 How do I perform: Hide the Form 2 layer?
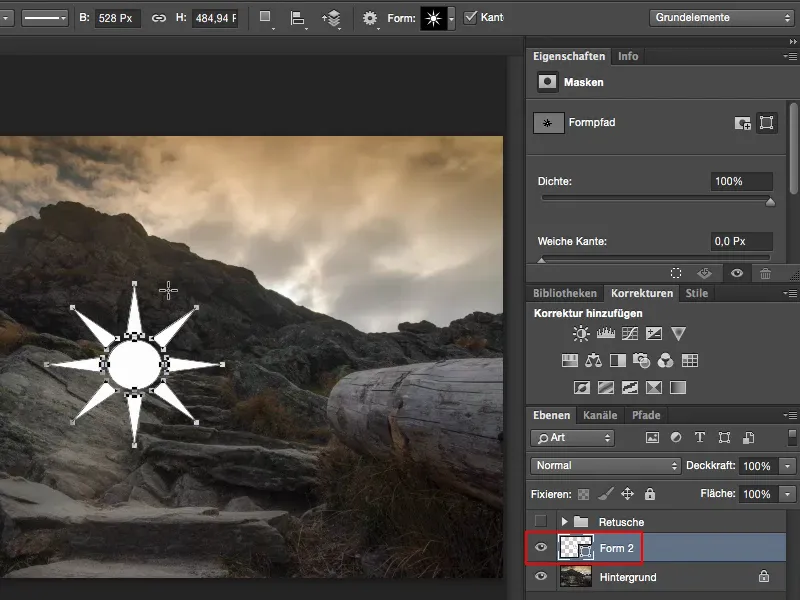click(539, 548)
